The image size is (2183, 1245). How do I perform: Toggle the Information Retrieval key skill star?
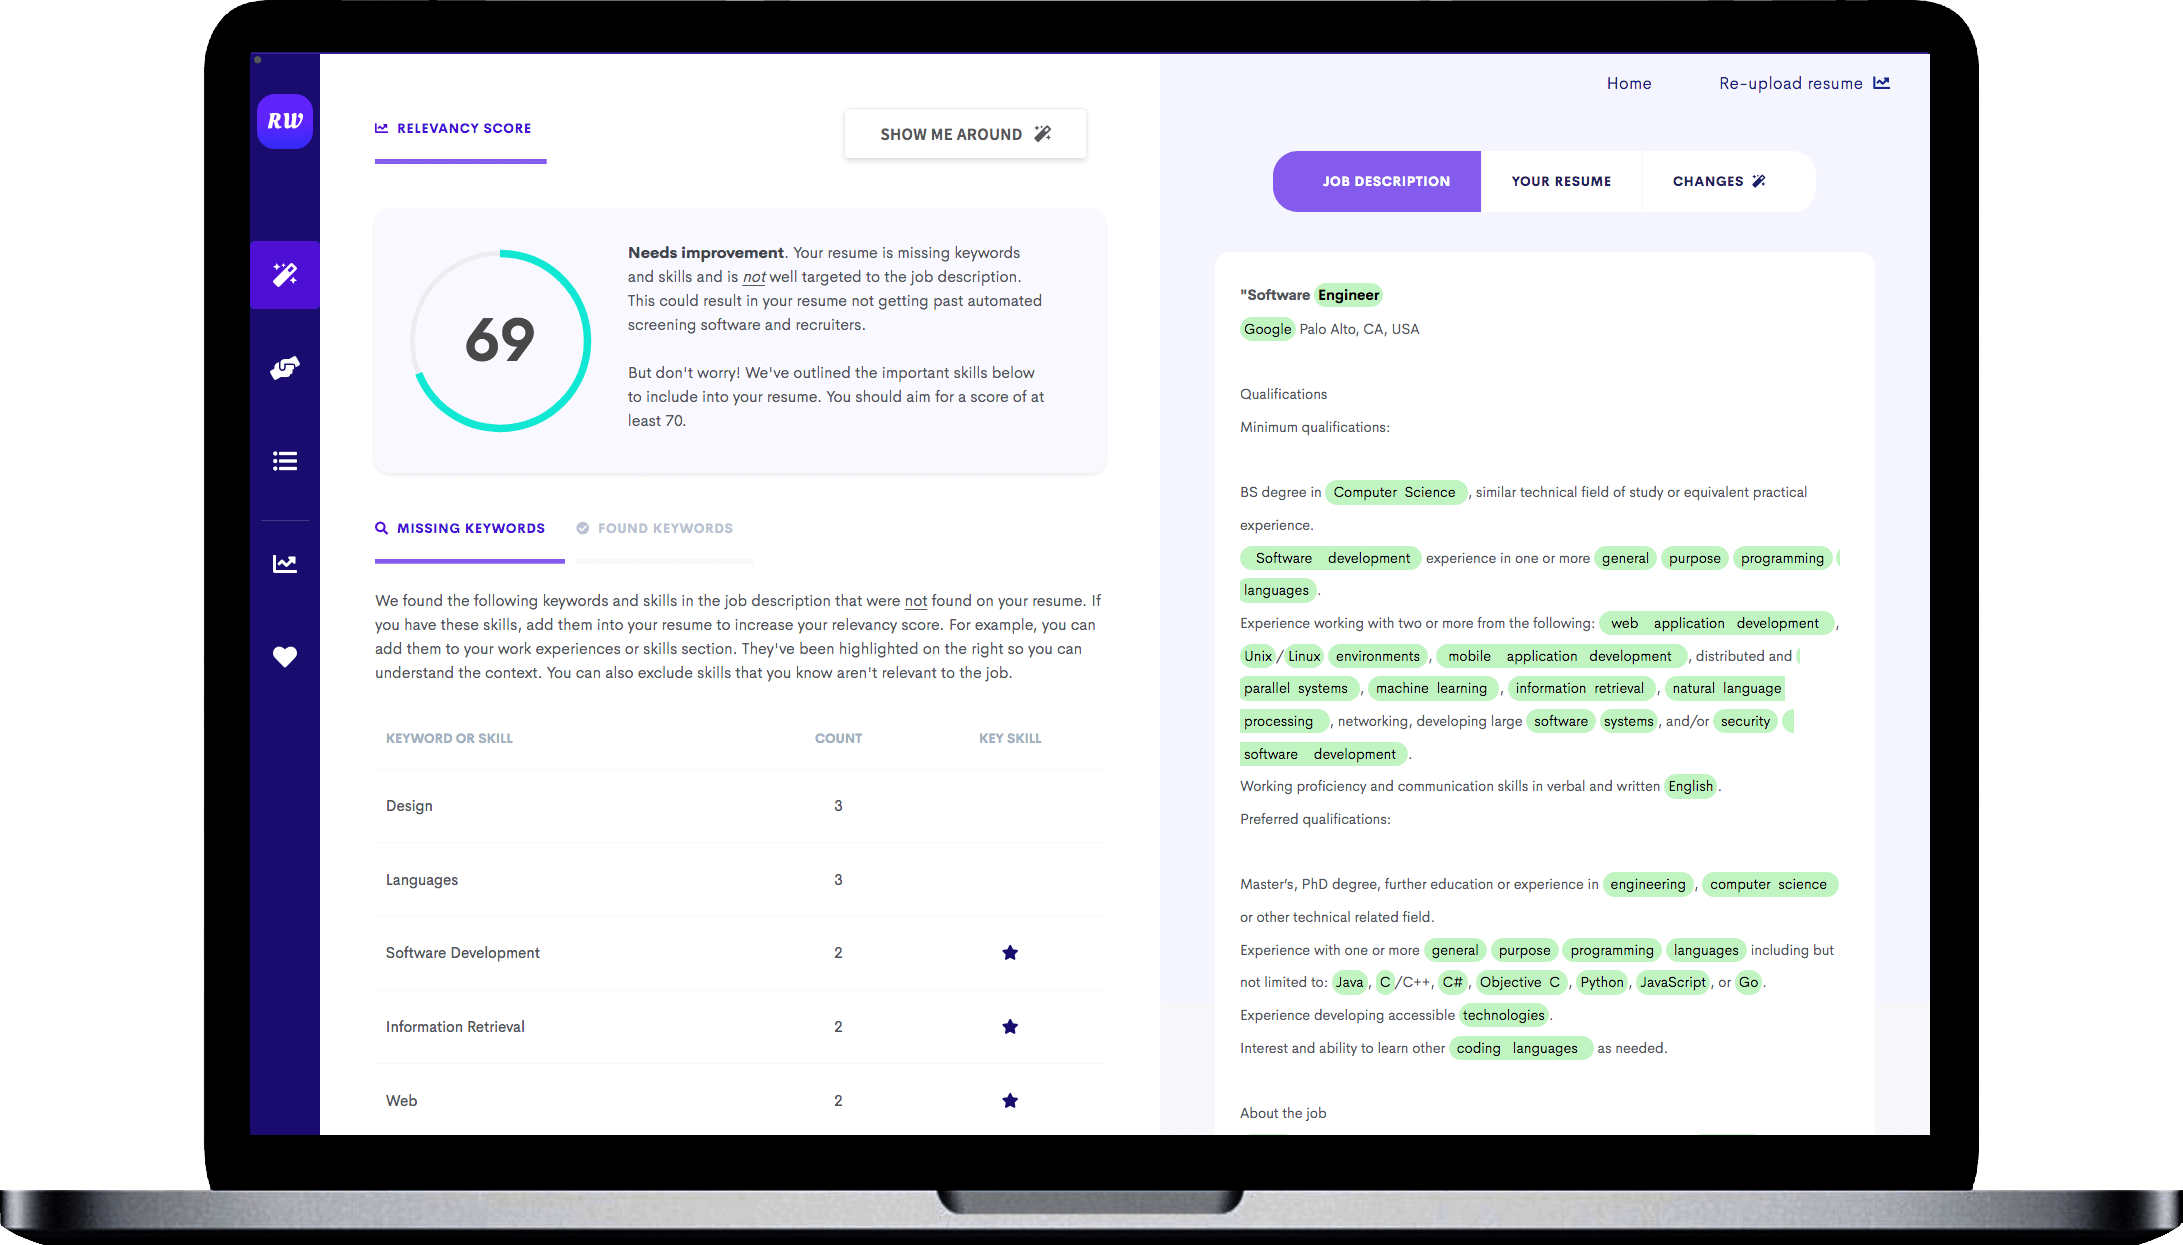click(1011, 1026)
